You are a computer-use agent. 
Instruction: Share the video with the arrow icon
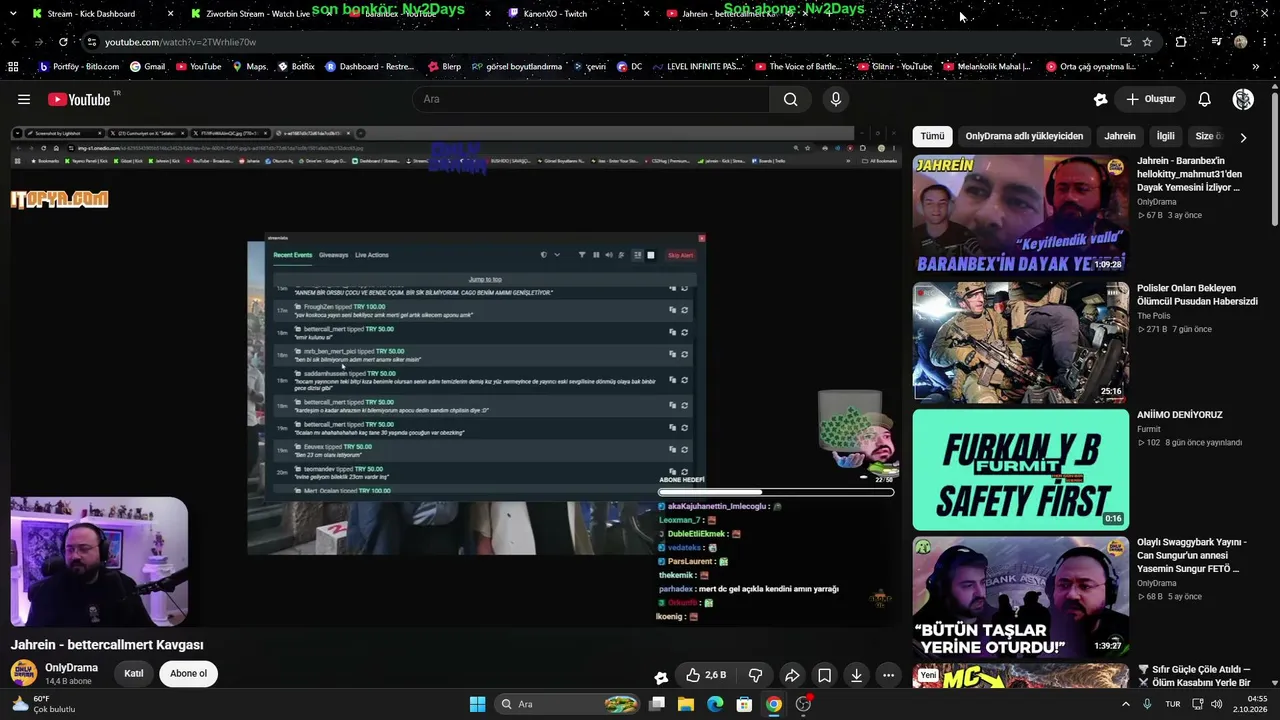791,675
